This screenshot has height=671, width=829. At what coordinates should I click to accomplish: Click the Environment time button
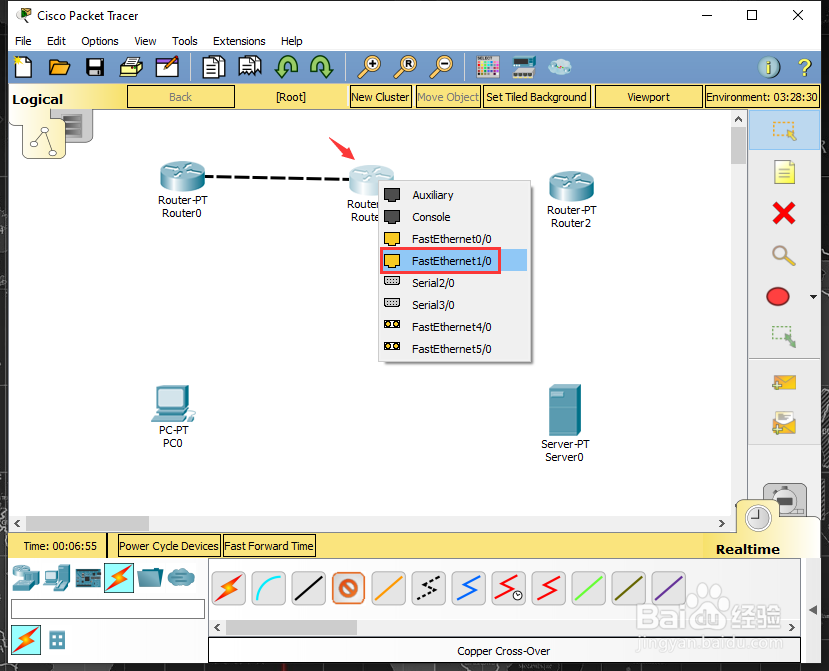[x=762, y=97]
